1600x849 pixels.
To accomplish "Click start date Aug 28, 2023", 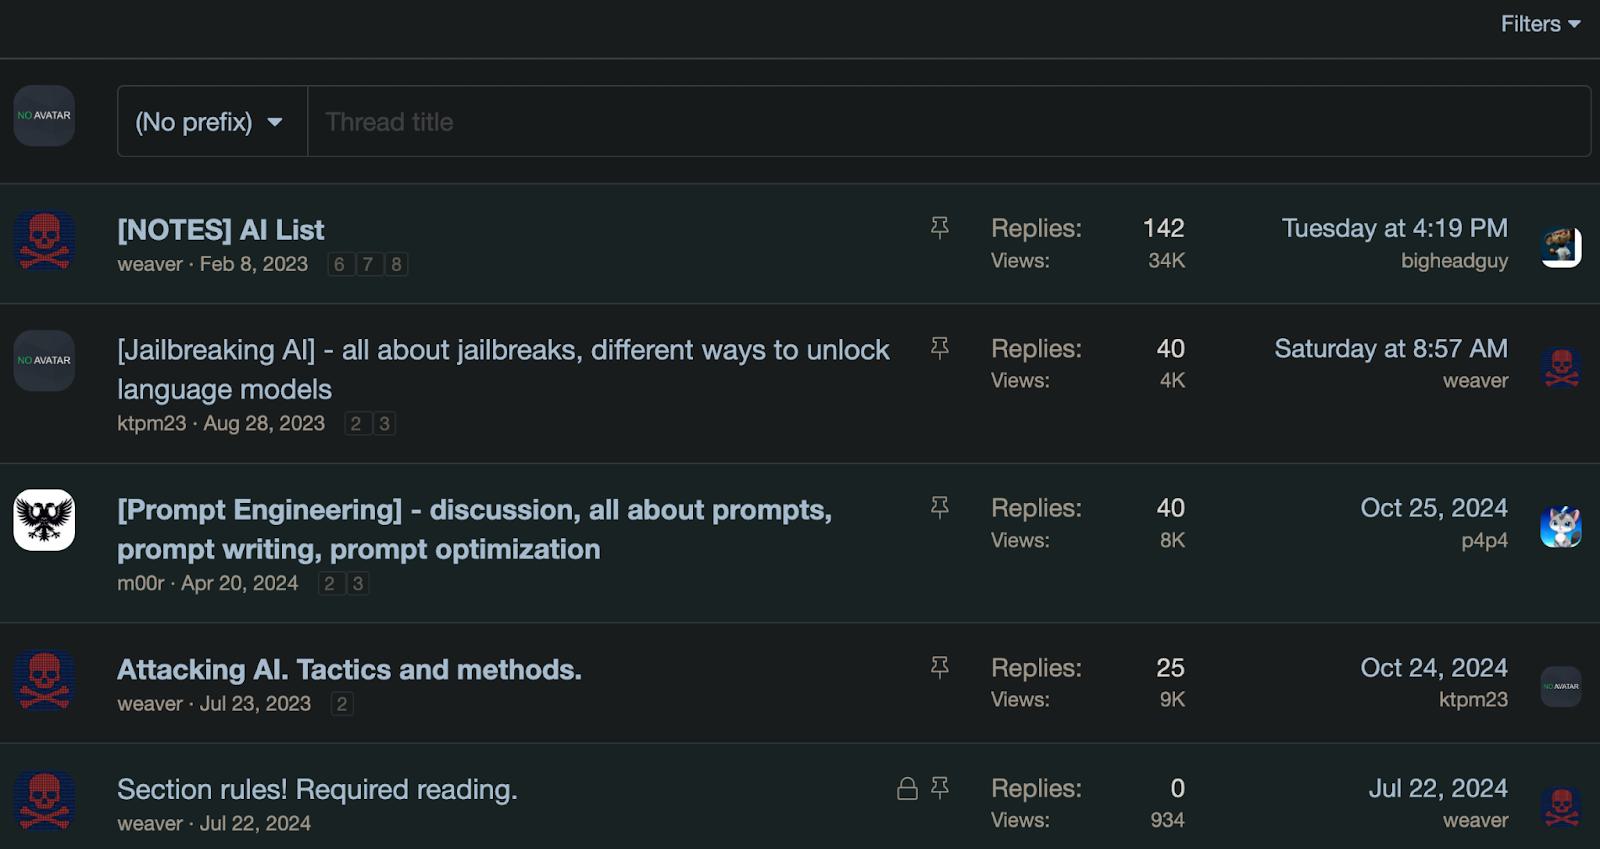I will 264,423.
